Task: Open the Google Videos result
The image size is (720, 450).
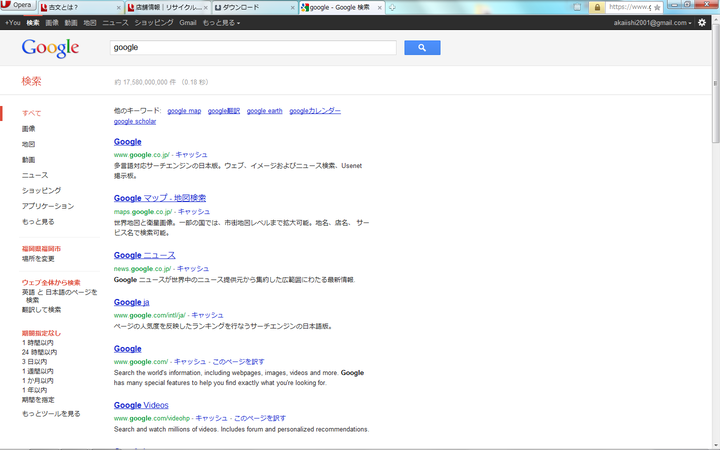Action: coord(141,405)
